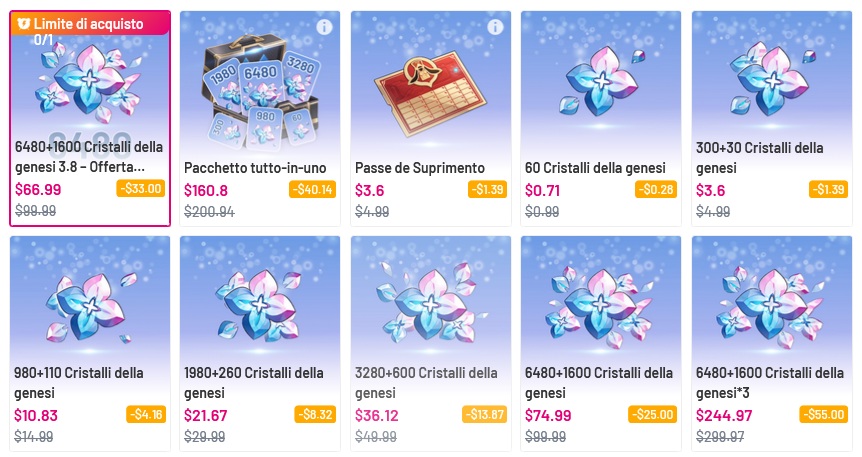862x457 pixels.
Task: Select the Pacchetto tutto-in-uno chest image
Action: [x=261, y=91]
